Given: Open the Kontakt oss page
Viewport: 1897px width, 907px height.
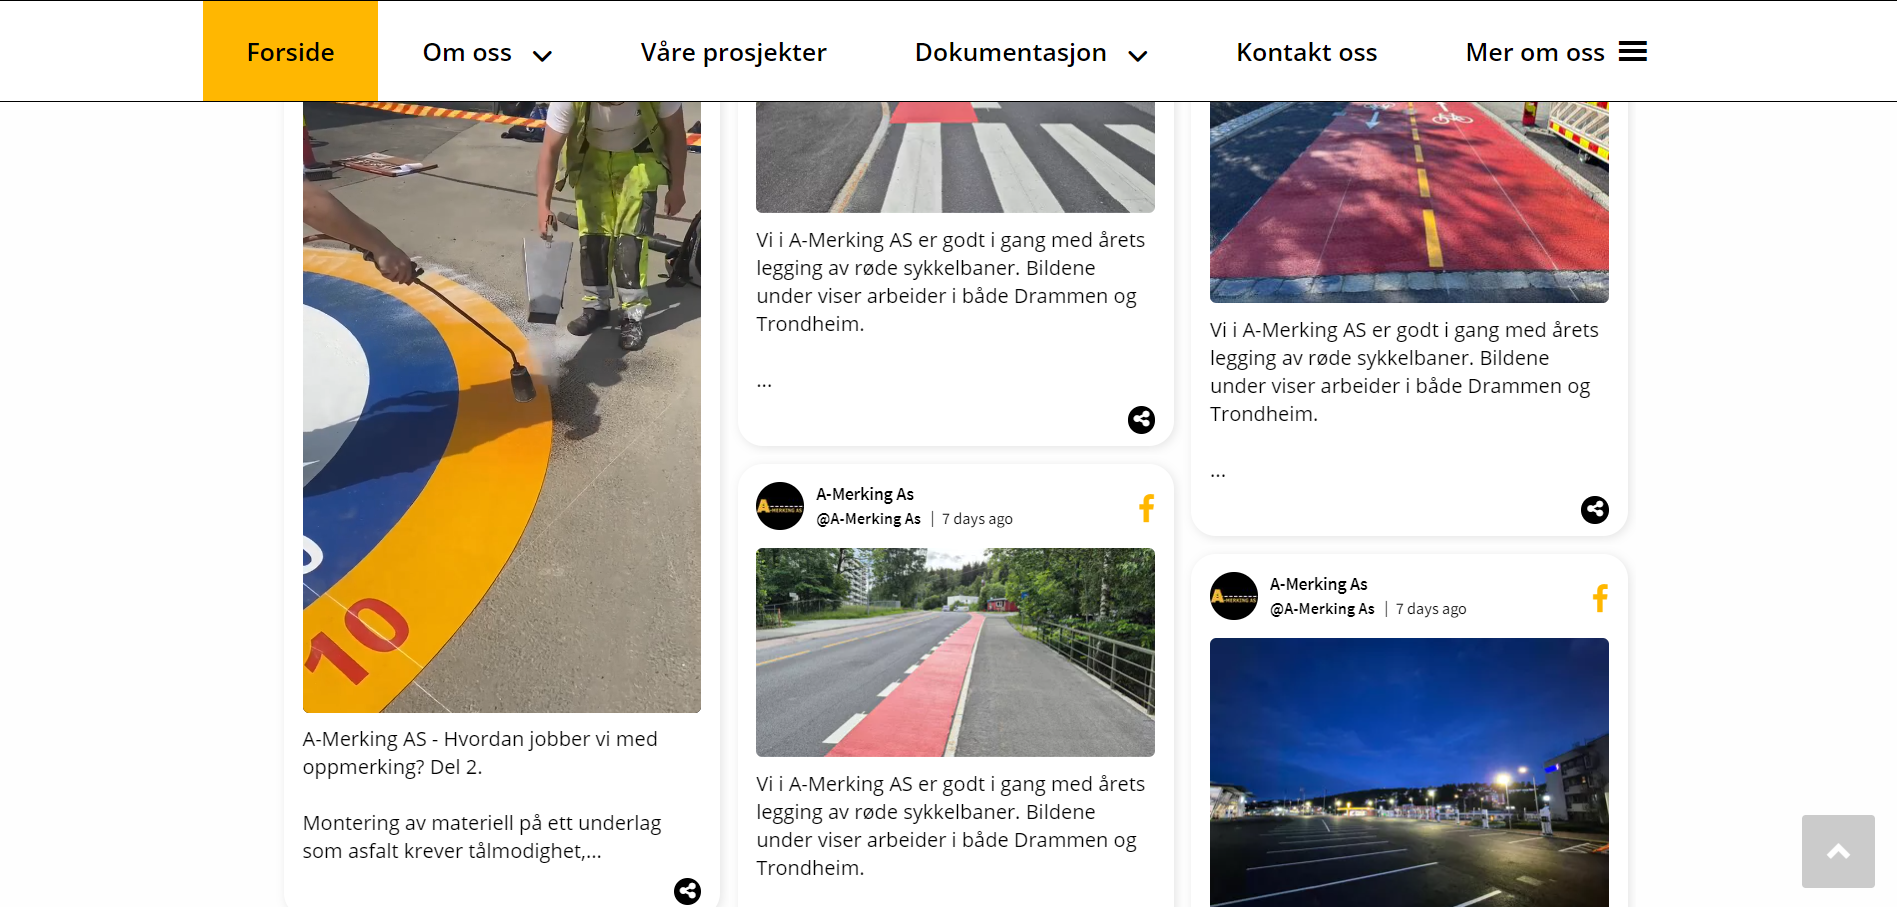Looking at the screenshot, I should pos(1306,52).
